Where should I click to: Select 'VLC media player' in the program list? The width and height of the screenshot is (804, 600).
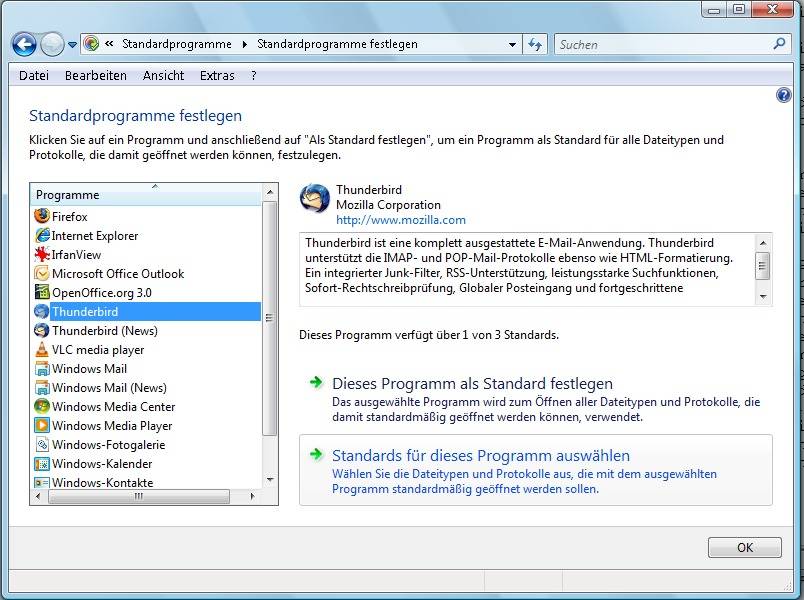point(98,350)
